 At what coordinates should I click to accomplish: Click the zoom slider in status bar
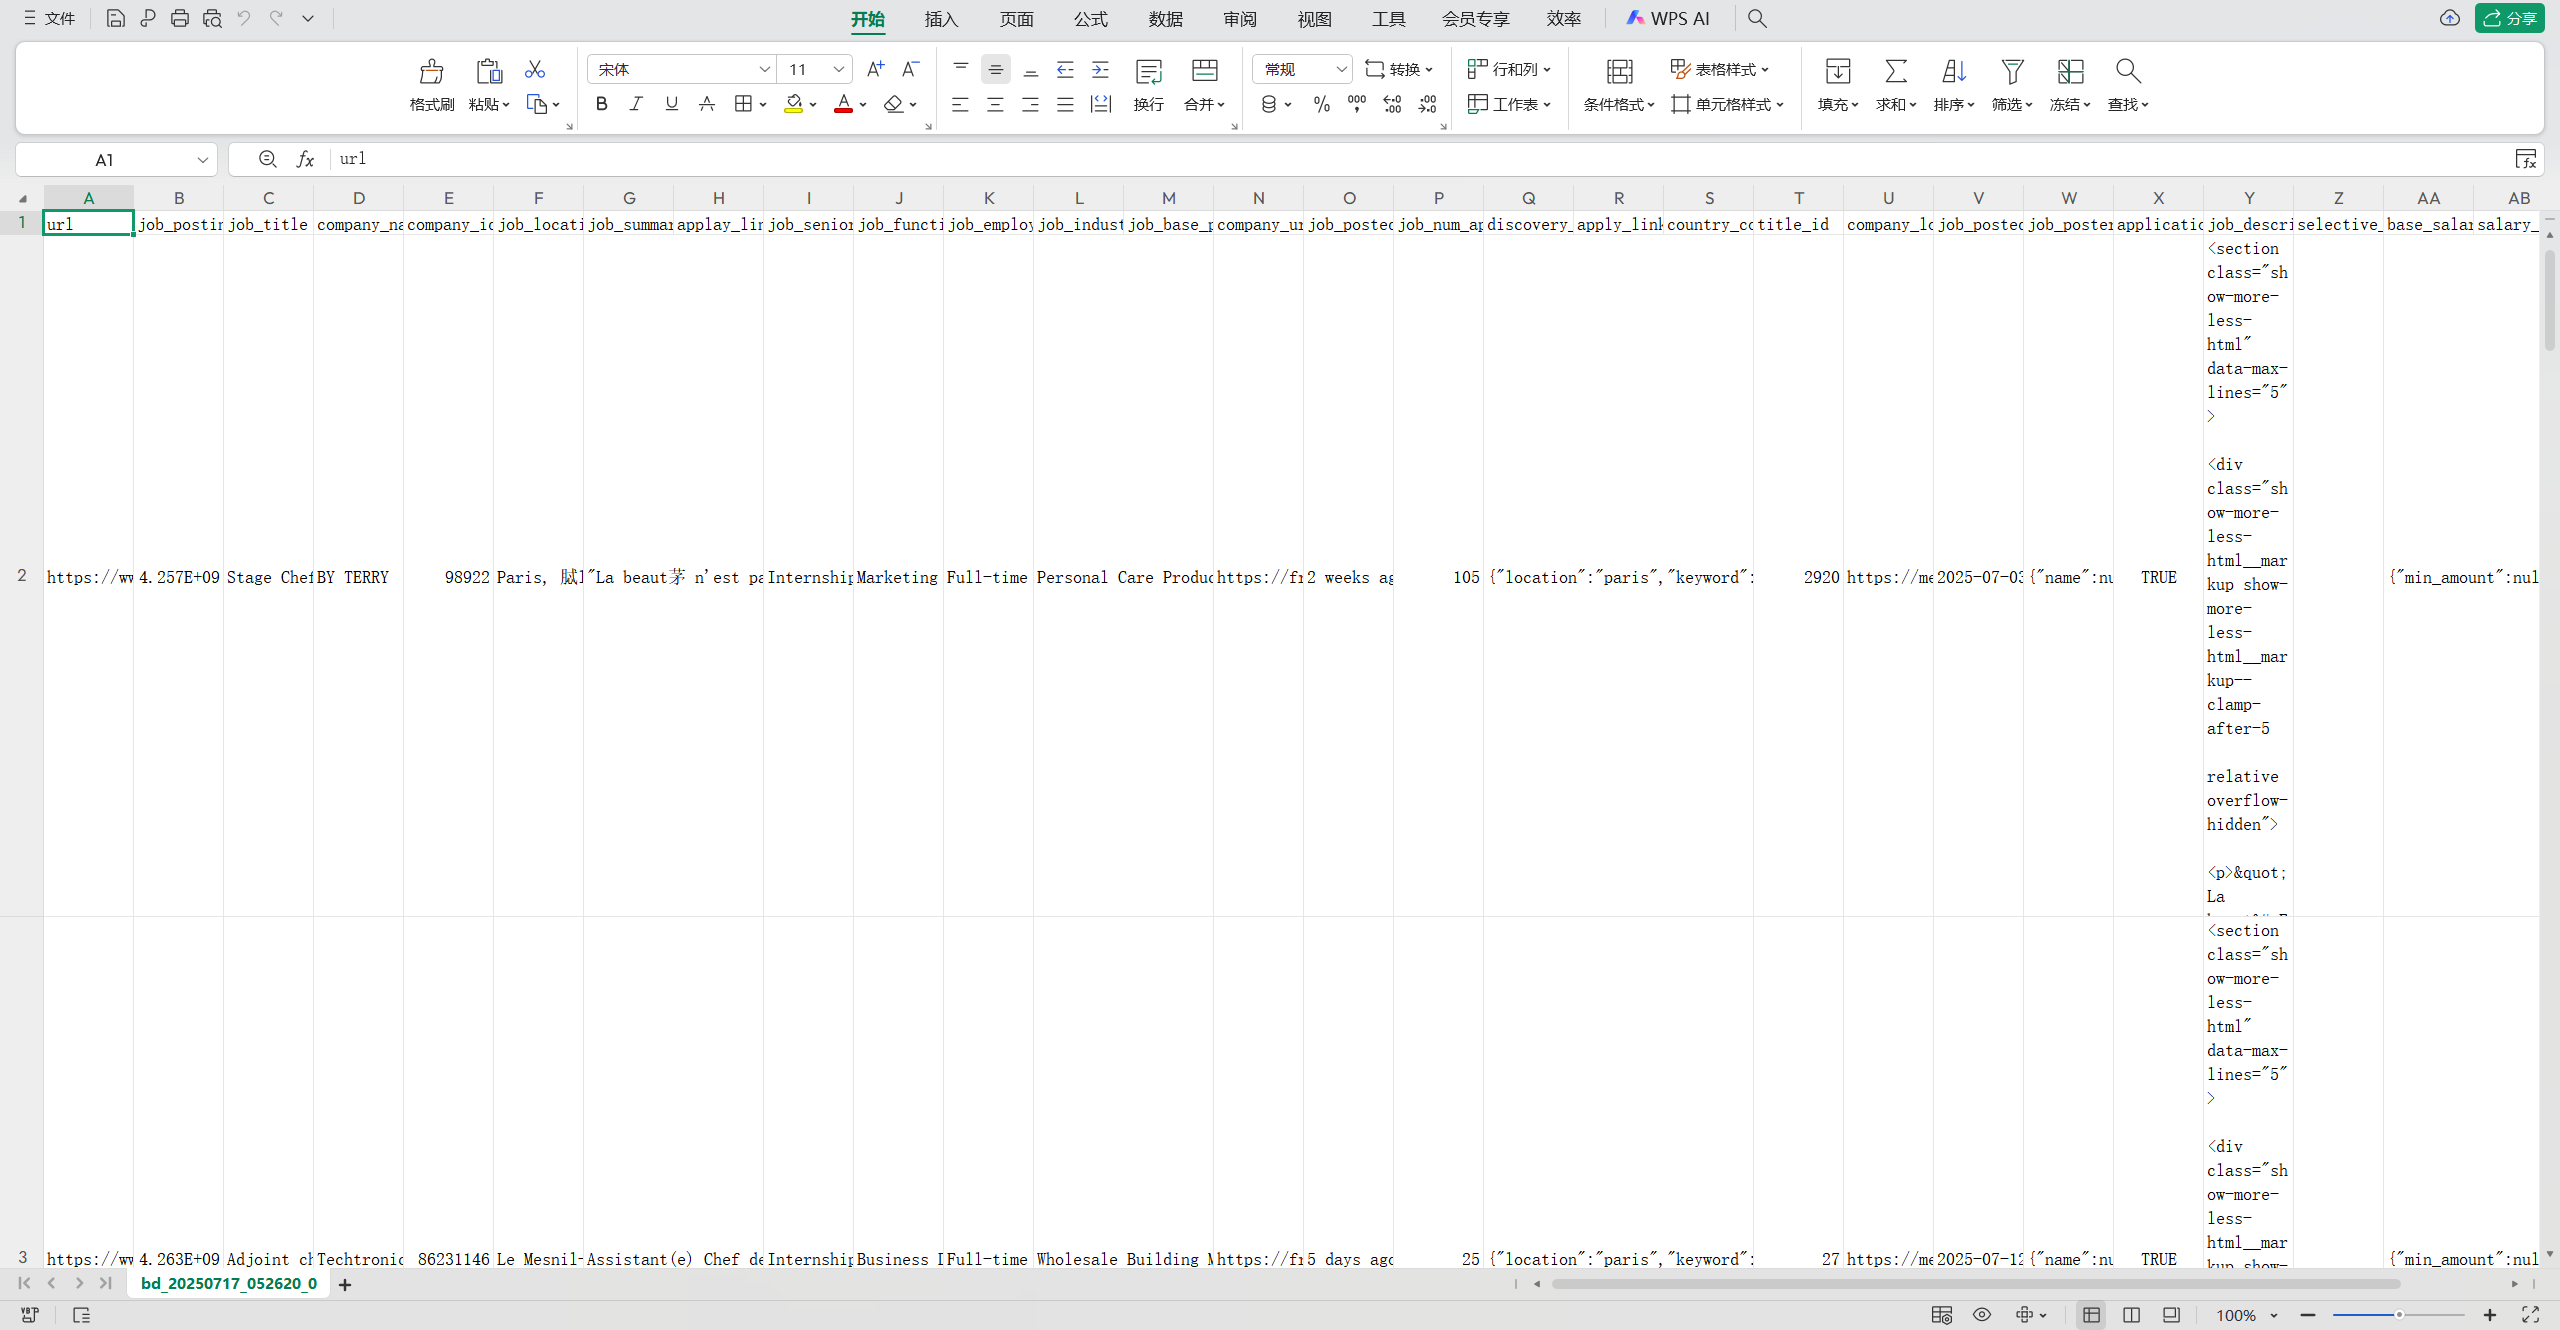tap(2398, 1315)
